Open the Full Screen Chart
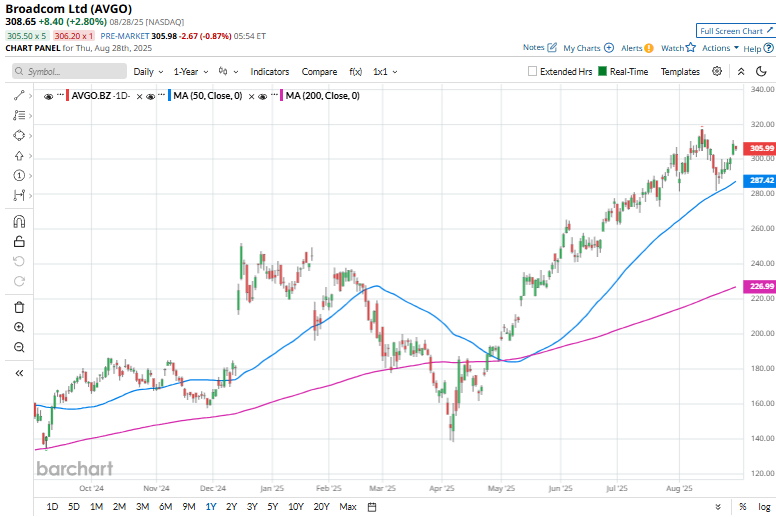The height and width of the screenshot is (517, 776). [735, 31]
